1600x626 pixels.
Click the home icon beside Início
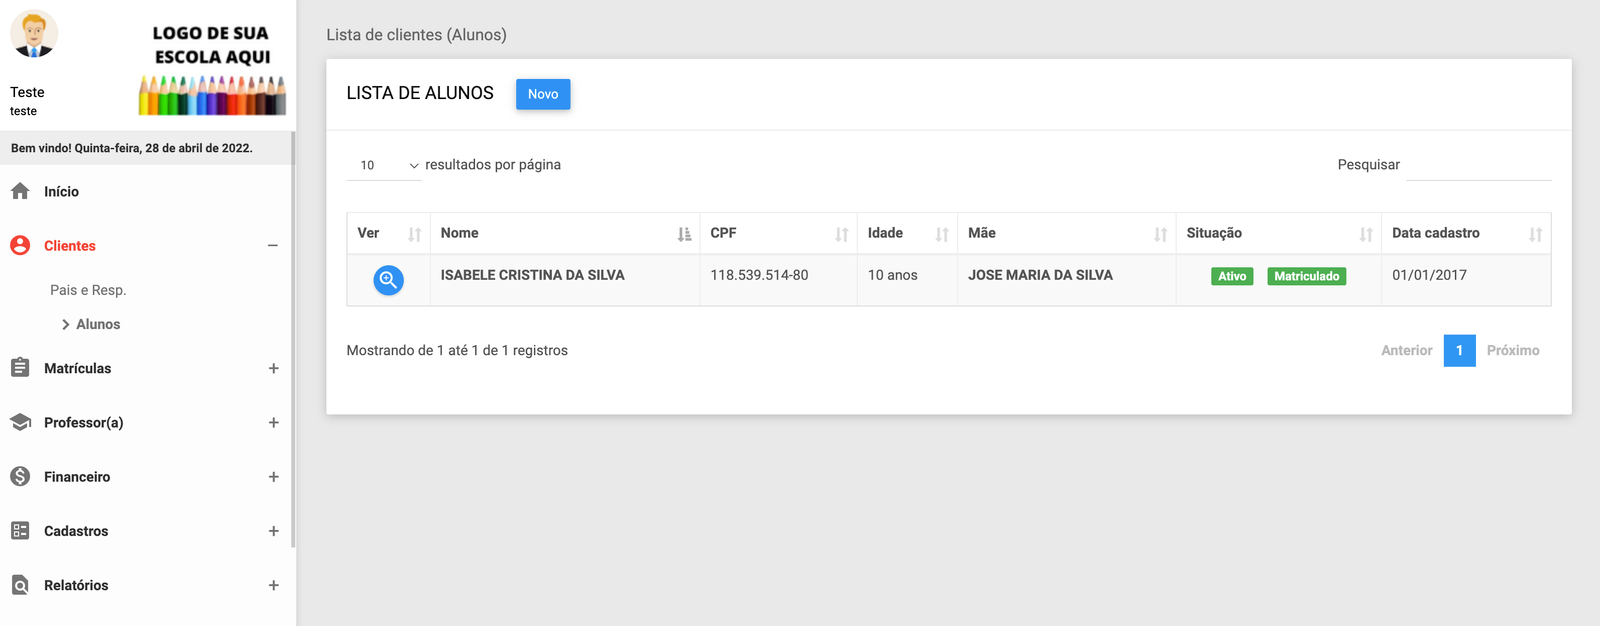(x=20, y=191)
